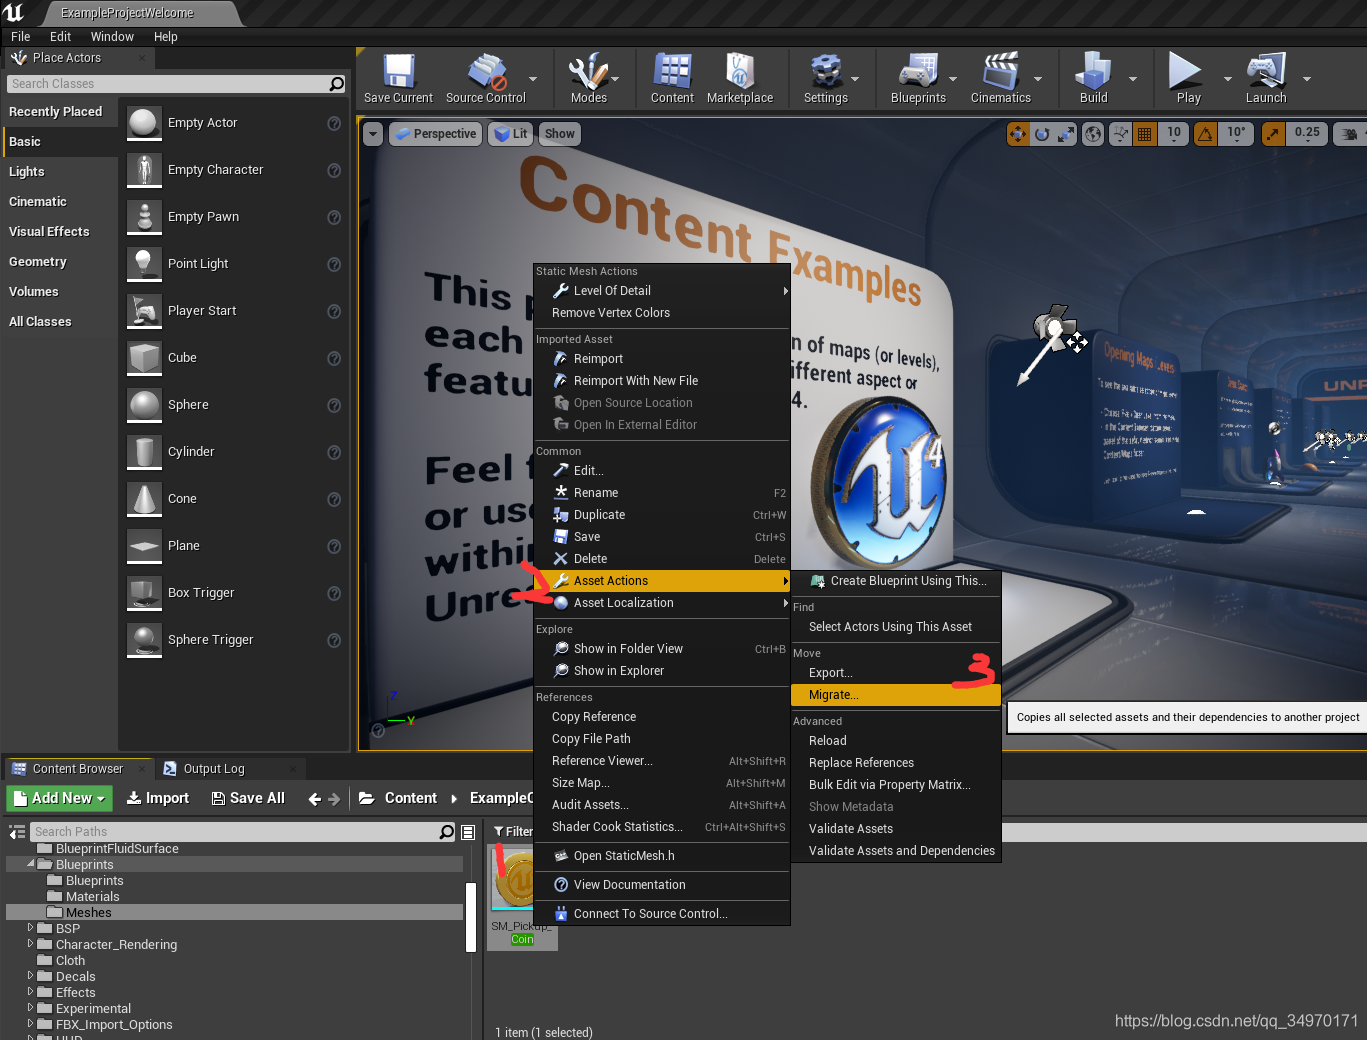The image size is (1367, 1040).
Task: Open the surface snapping options icon
Action: click(x=1121, y=134)
